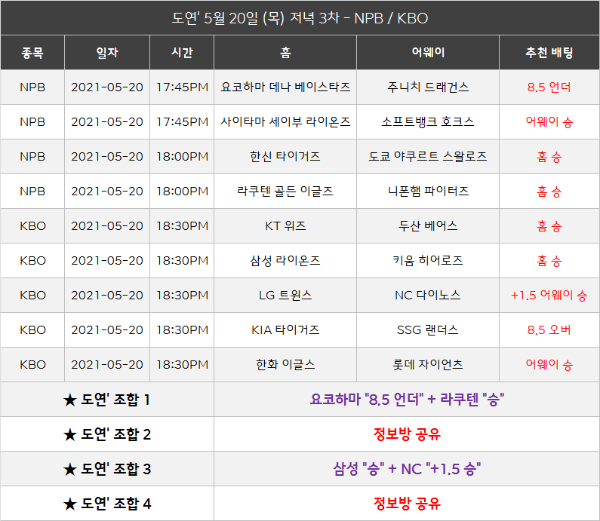Click the 어웨이 column header
The image size is (600, 521).
428,52
